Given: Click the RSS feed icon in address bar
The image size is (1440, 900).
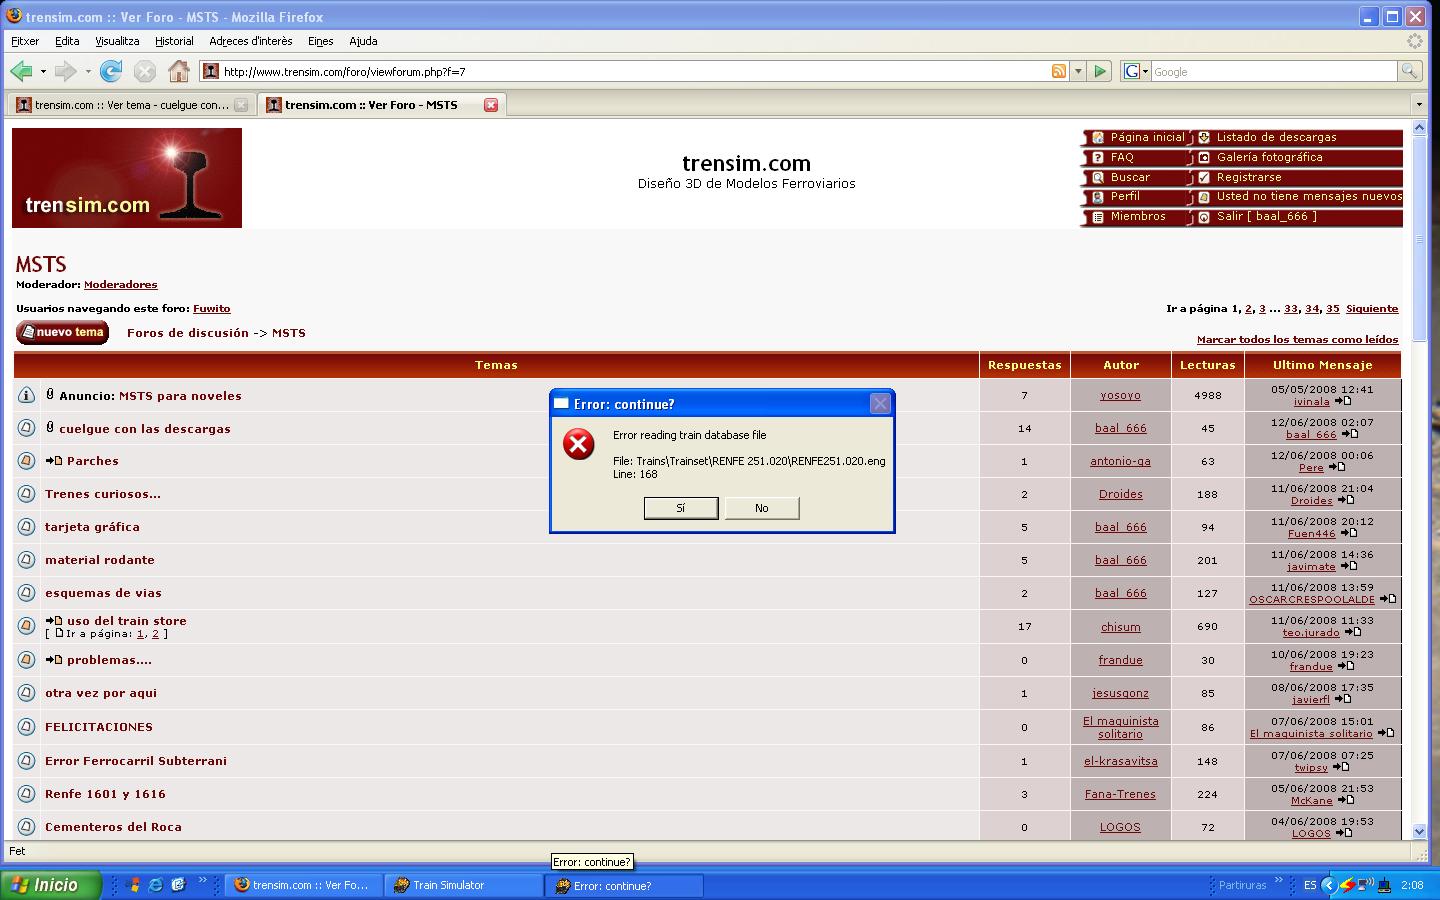Looking at the screenshot, I should point(1058,71).
